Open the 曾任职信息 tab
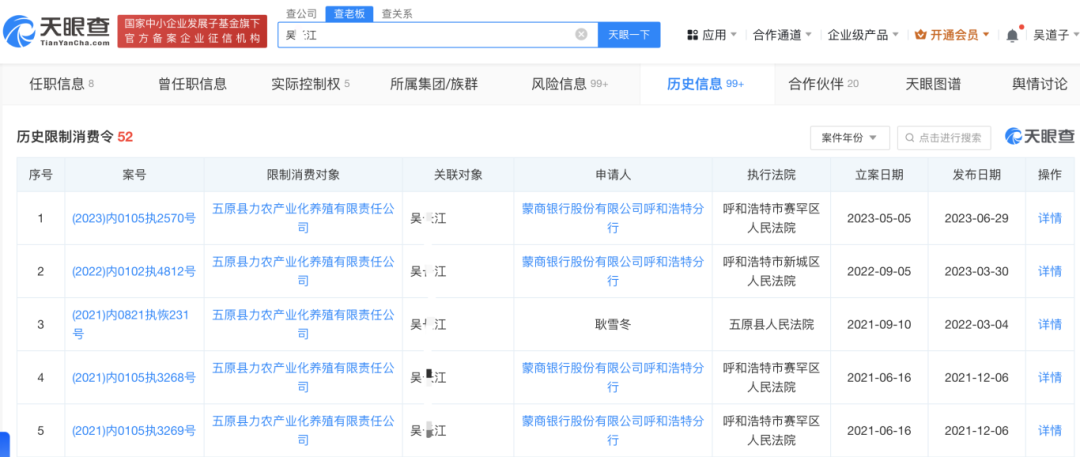The image size is (1080, 457). click(x=192, y=84)
